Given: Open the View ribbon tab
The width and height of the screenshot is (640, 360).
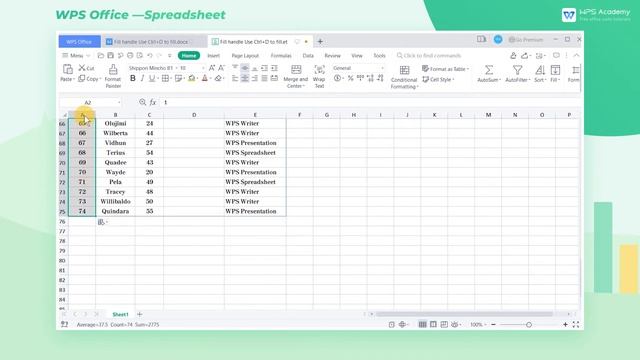Looking at the screenshot, I should click(357, 56).
